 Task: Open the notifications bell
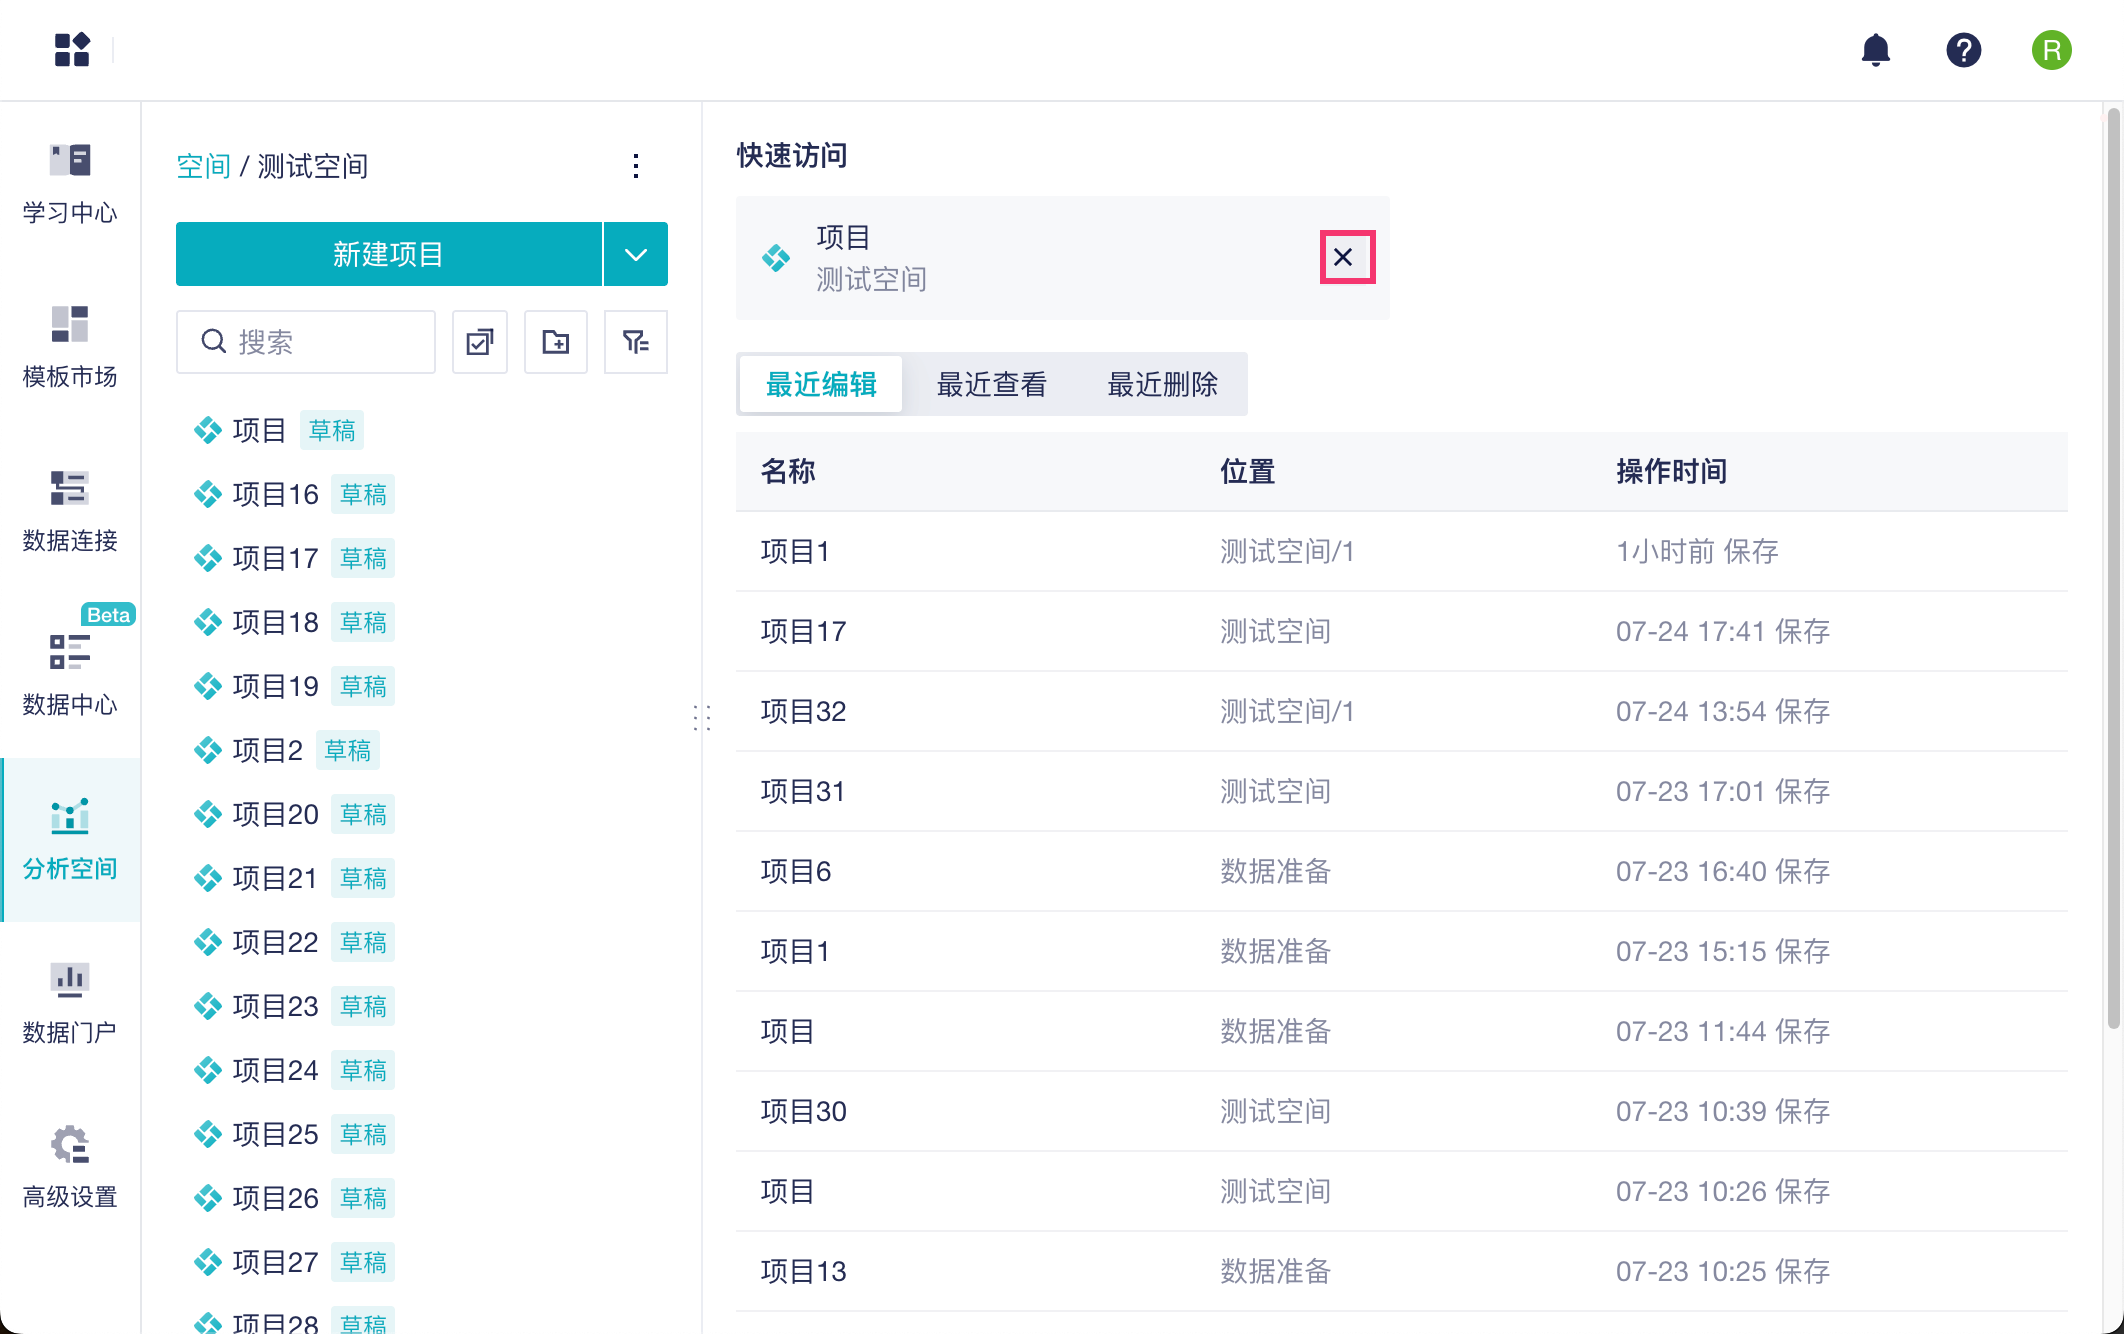1875,50
